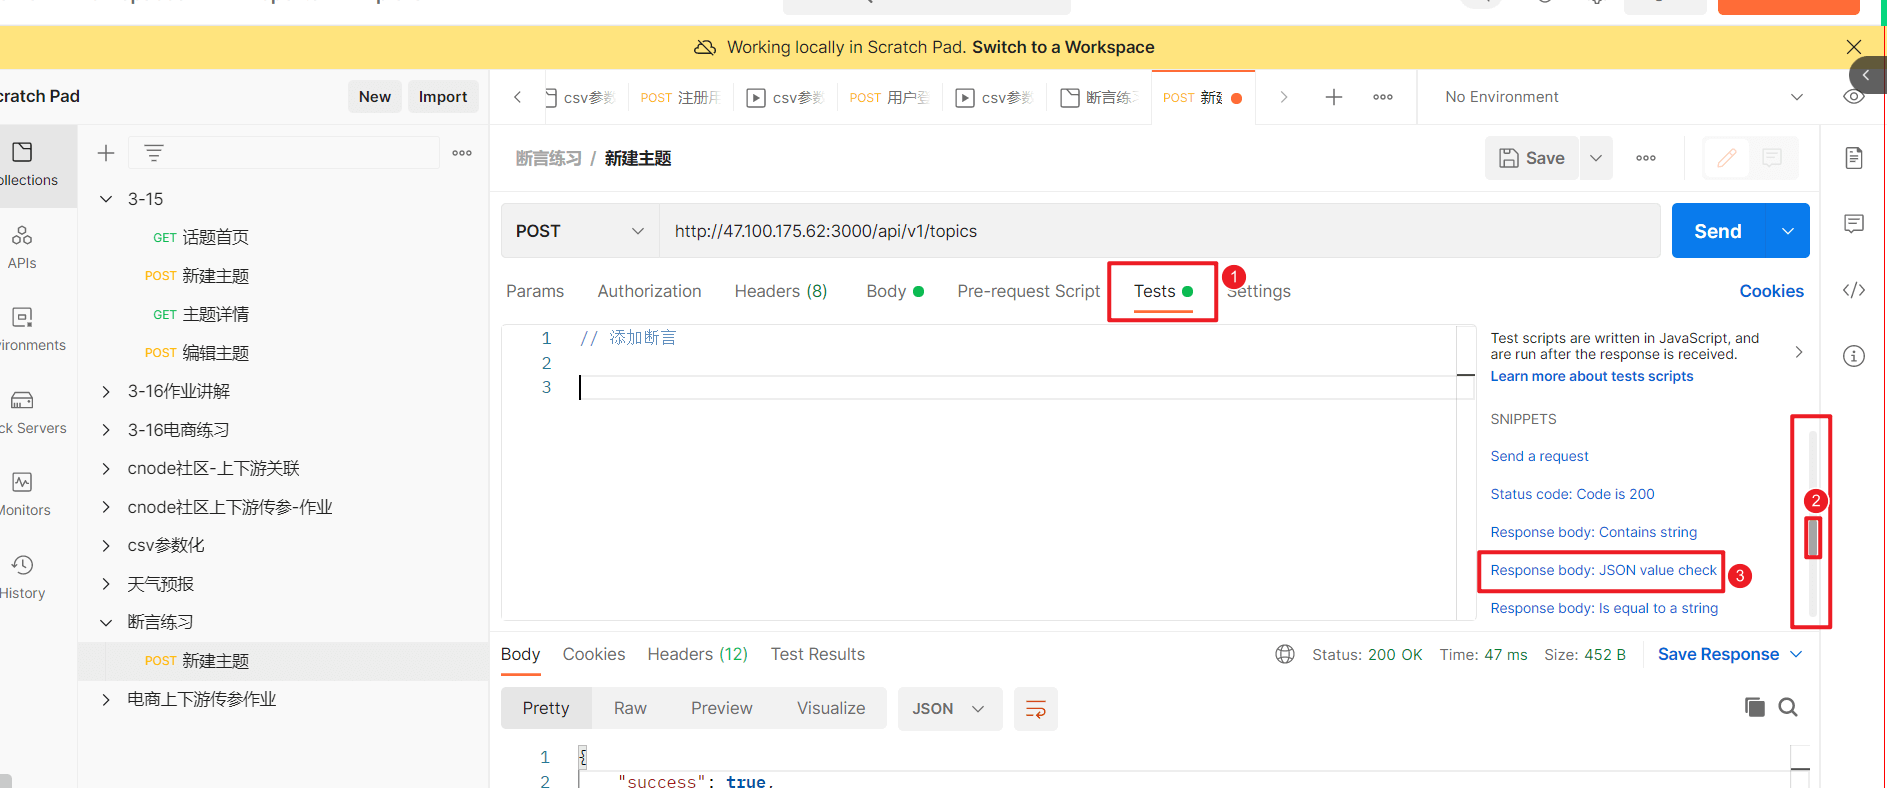This screenshot has width=1887, height=788.
Task: Click the Send button
Action: [x=1718, y=231]
